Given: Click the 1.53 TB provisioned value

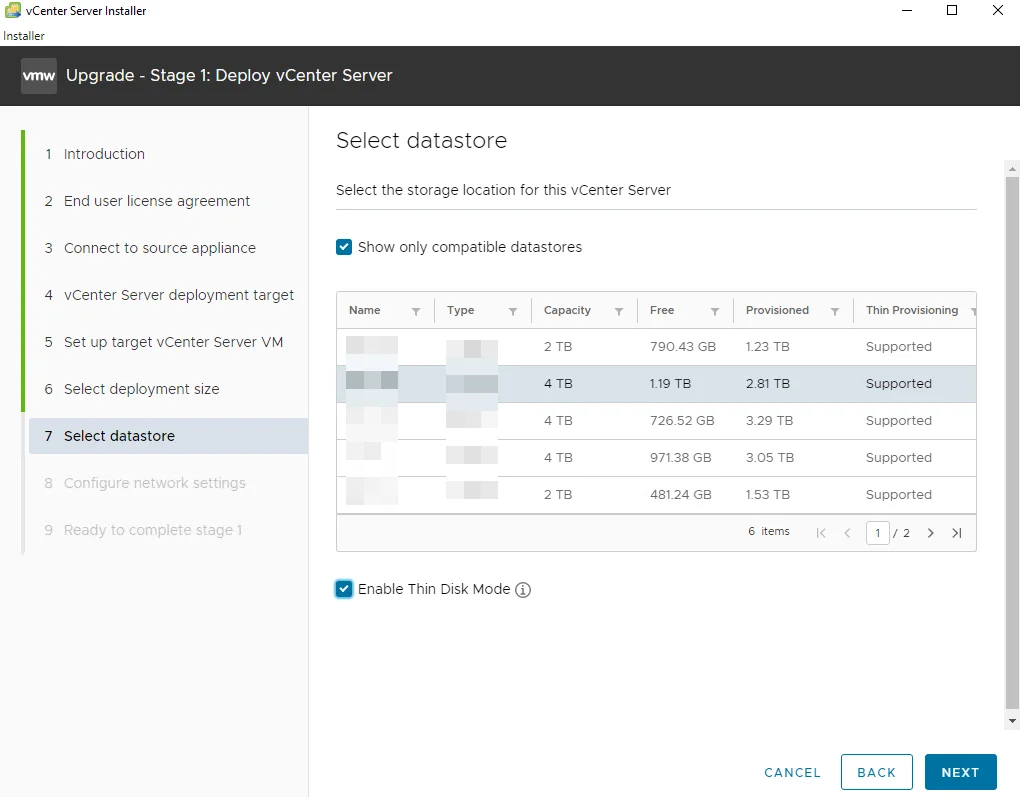Looking at the screenshot, I should point(768,495).
